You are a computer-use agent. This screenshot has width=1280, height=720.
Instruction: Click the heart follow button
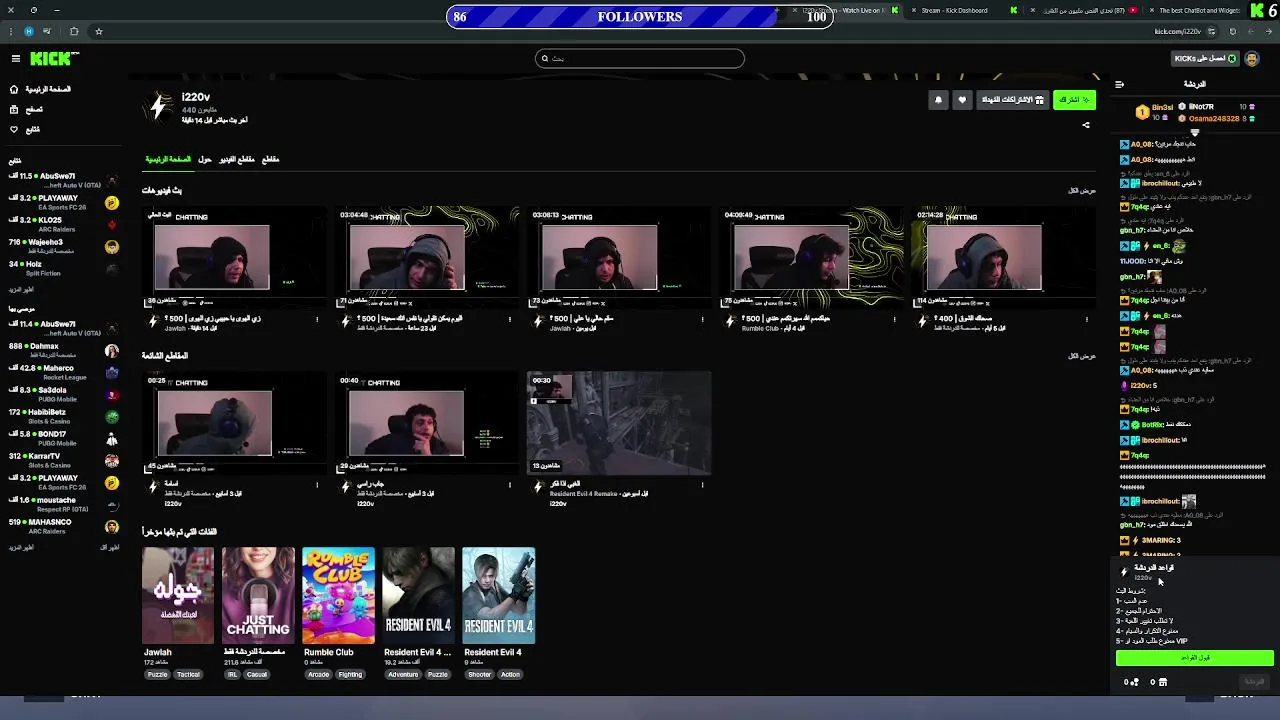click(x=962, y=100)
